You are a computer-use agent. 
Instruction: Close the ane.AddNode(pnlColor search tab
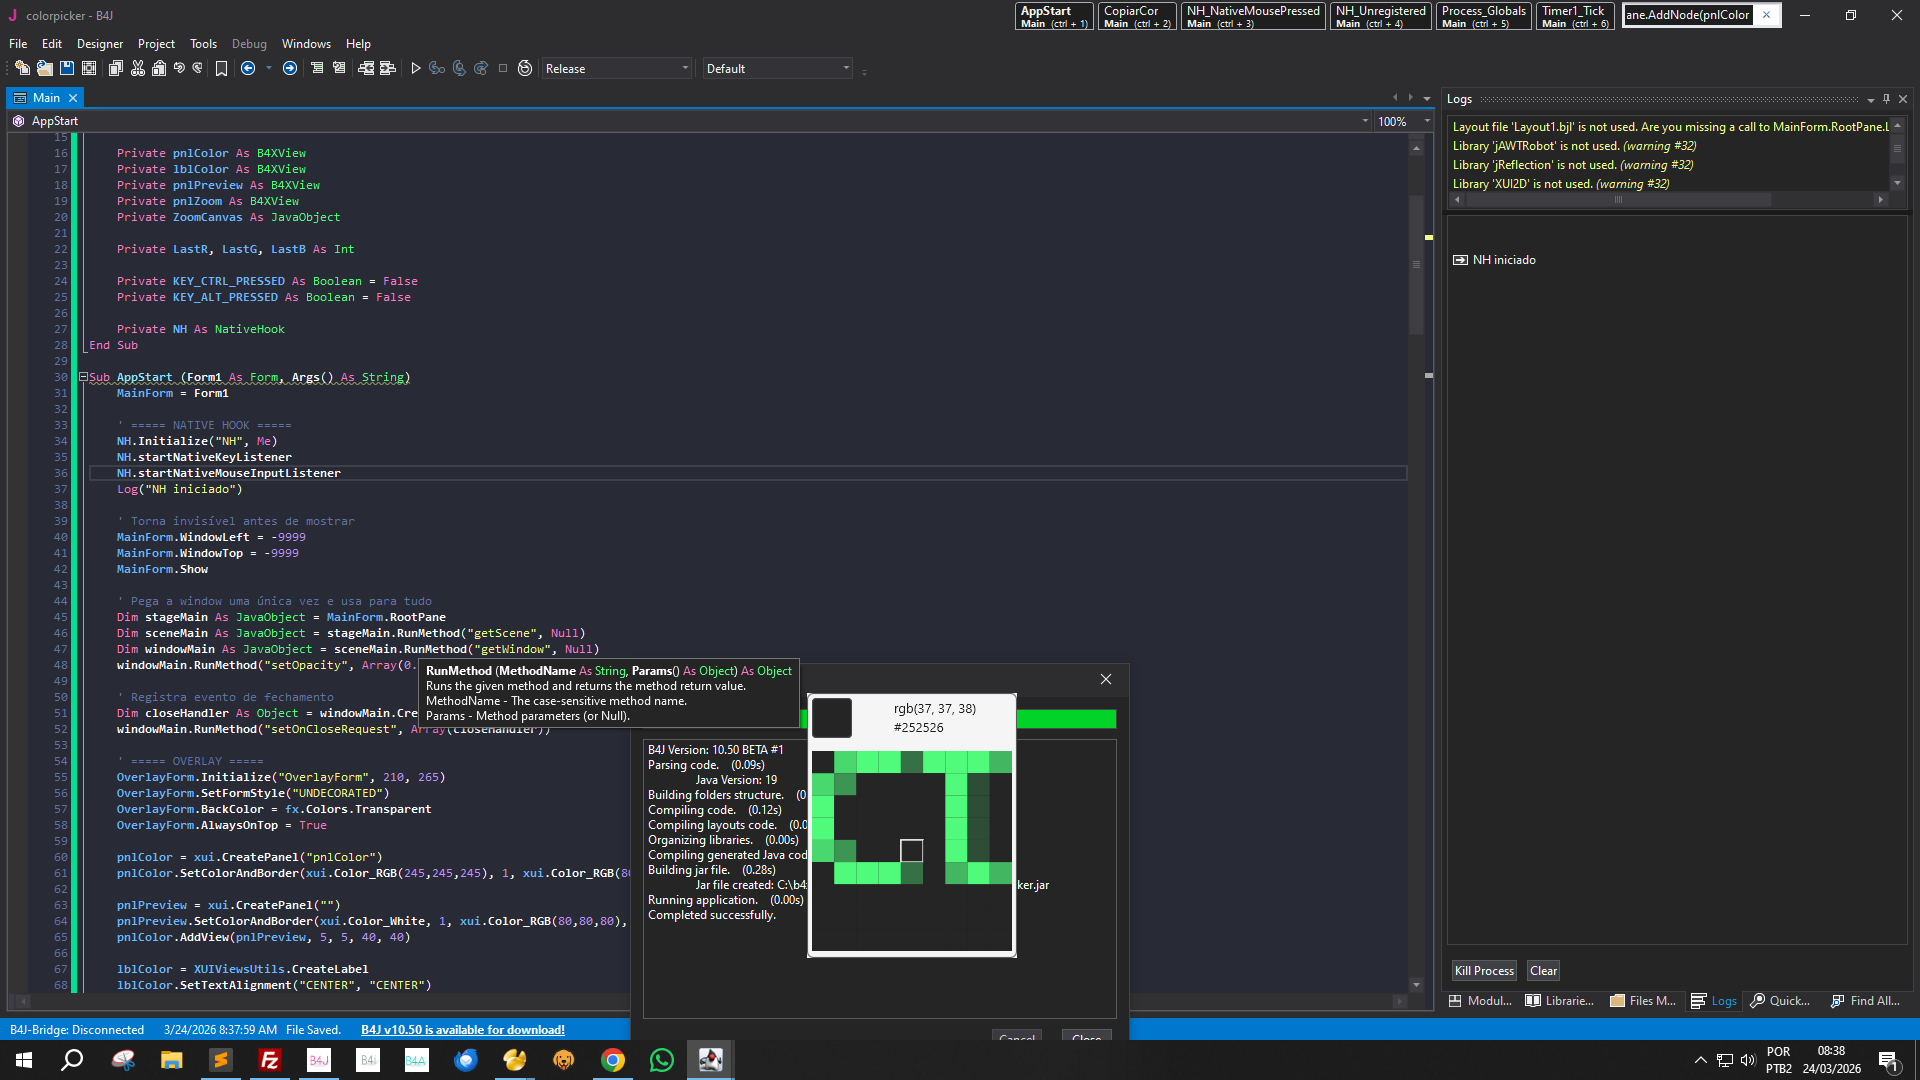pyautogui.click(x=1766, y=15)
